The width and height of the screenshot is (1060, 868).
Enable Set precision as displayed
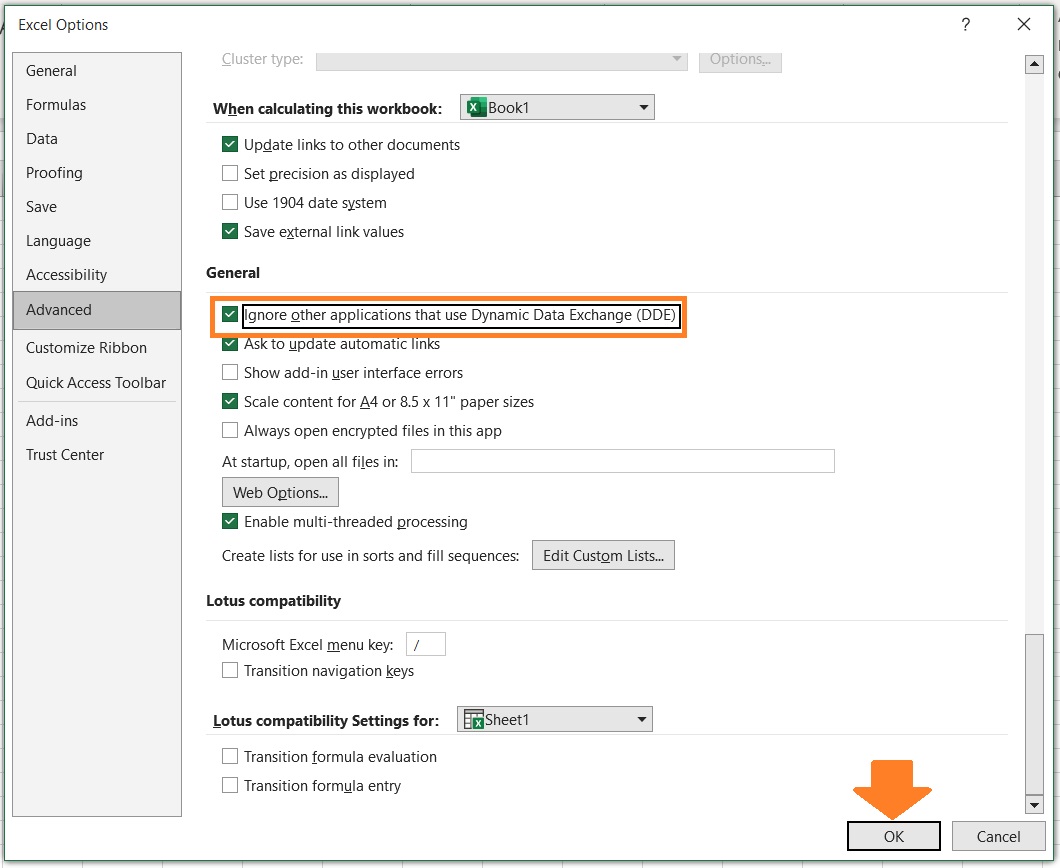point(230,173)
